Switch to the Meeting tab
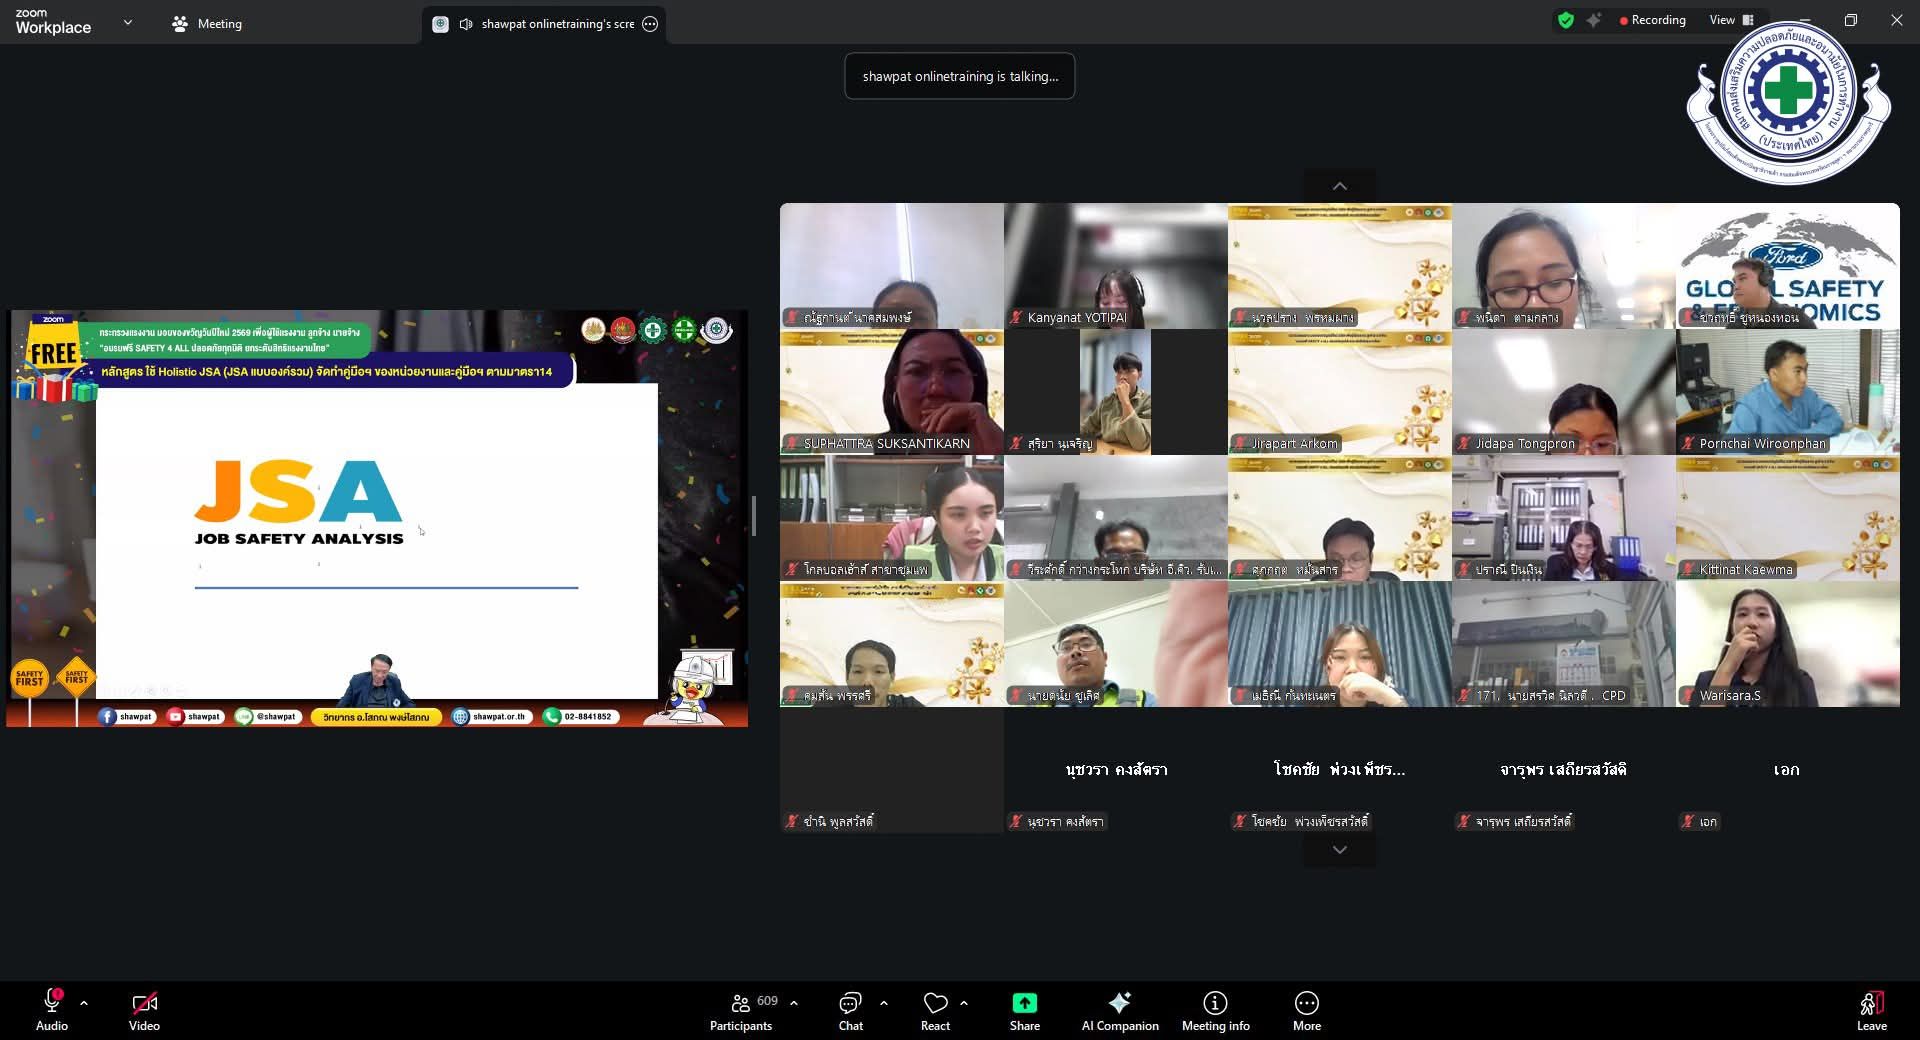 (207, 24)
